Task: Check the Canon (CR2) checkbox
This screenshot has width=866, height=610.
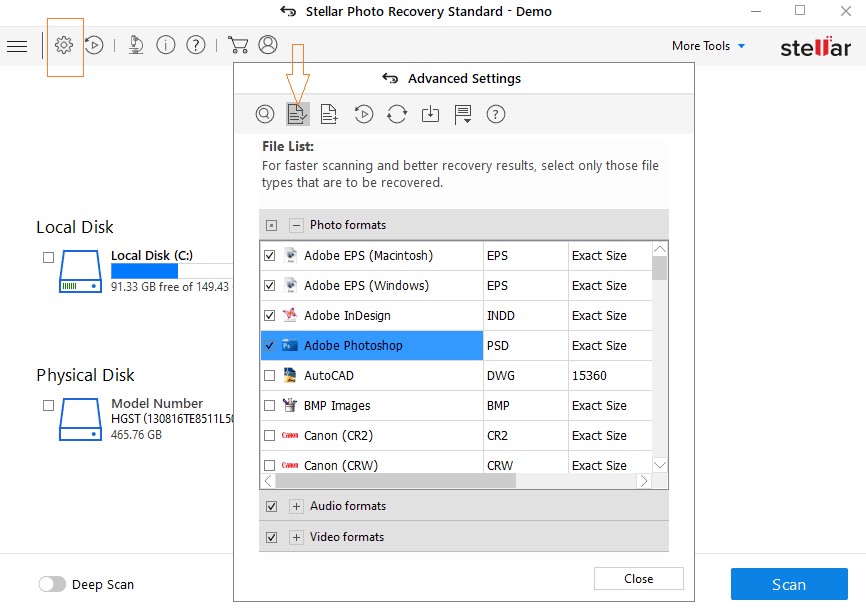Action: tap(270, 435)
